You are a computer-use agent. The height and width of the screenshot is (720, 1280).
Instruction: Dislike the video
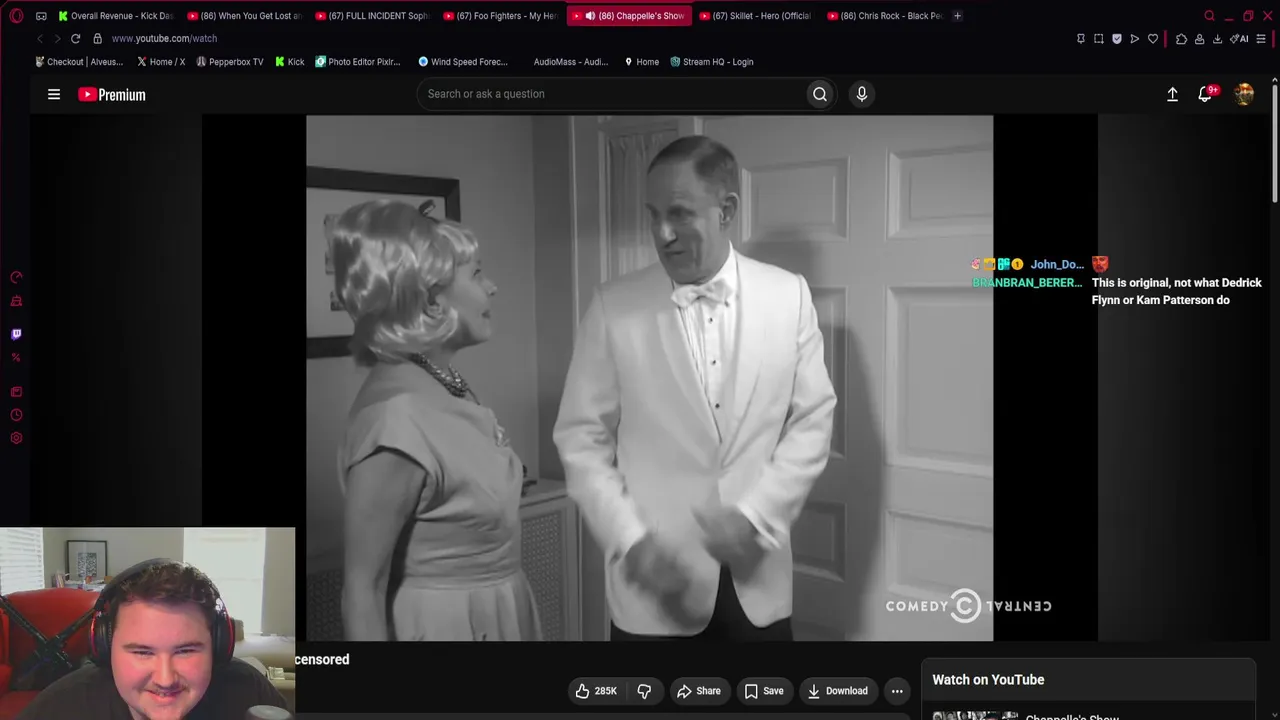click(644, 691)
